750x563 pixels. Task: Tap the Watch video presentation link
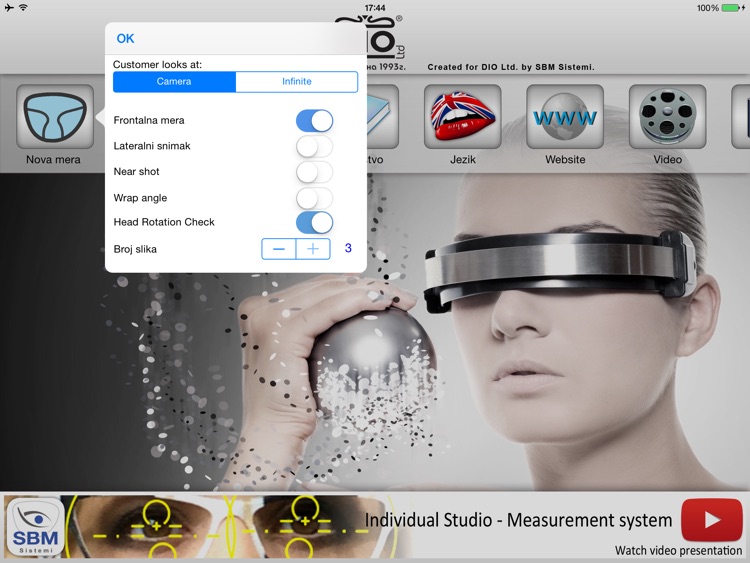click(678, 551)
